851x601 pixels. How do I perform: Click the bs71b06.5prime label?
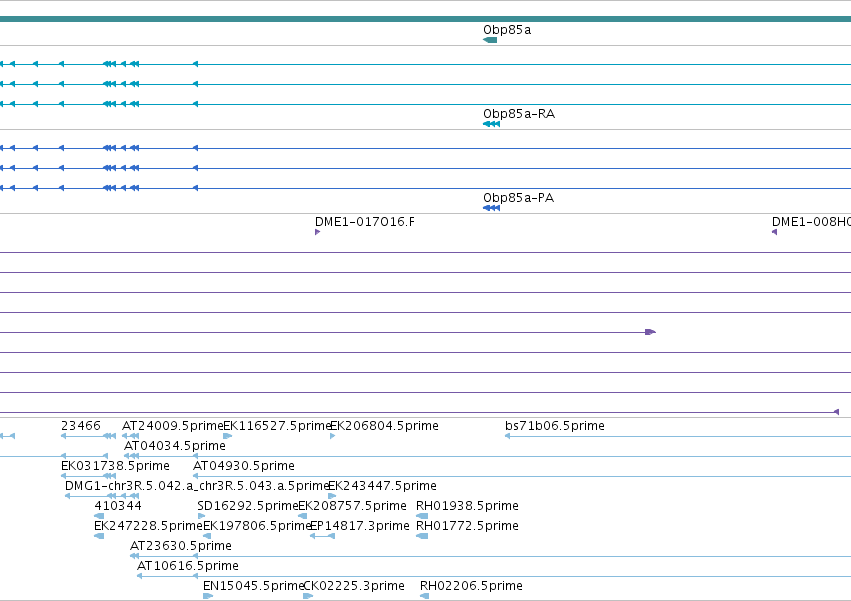point(555,426)
